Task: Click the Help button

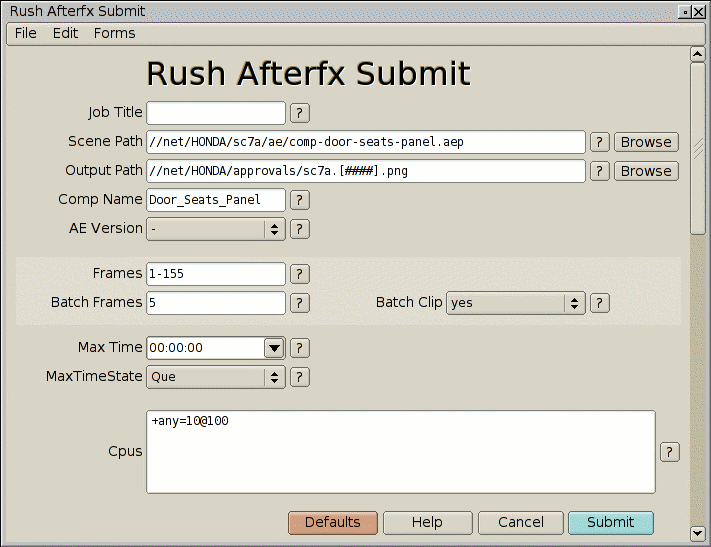Action: point(428,523)
